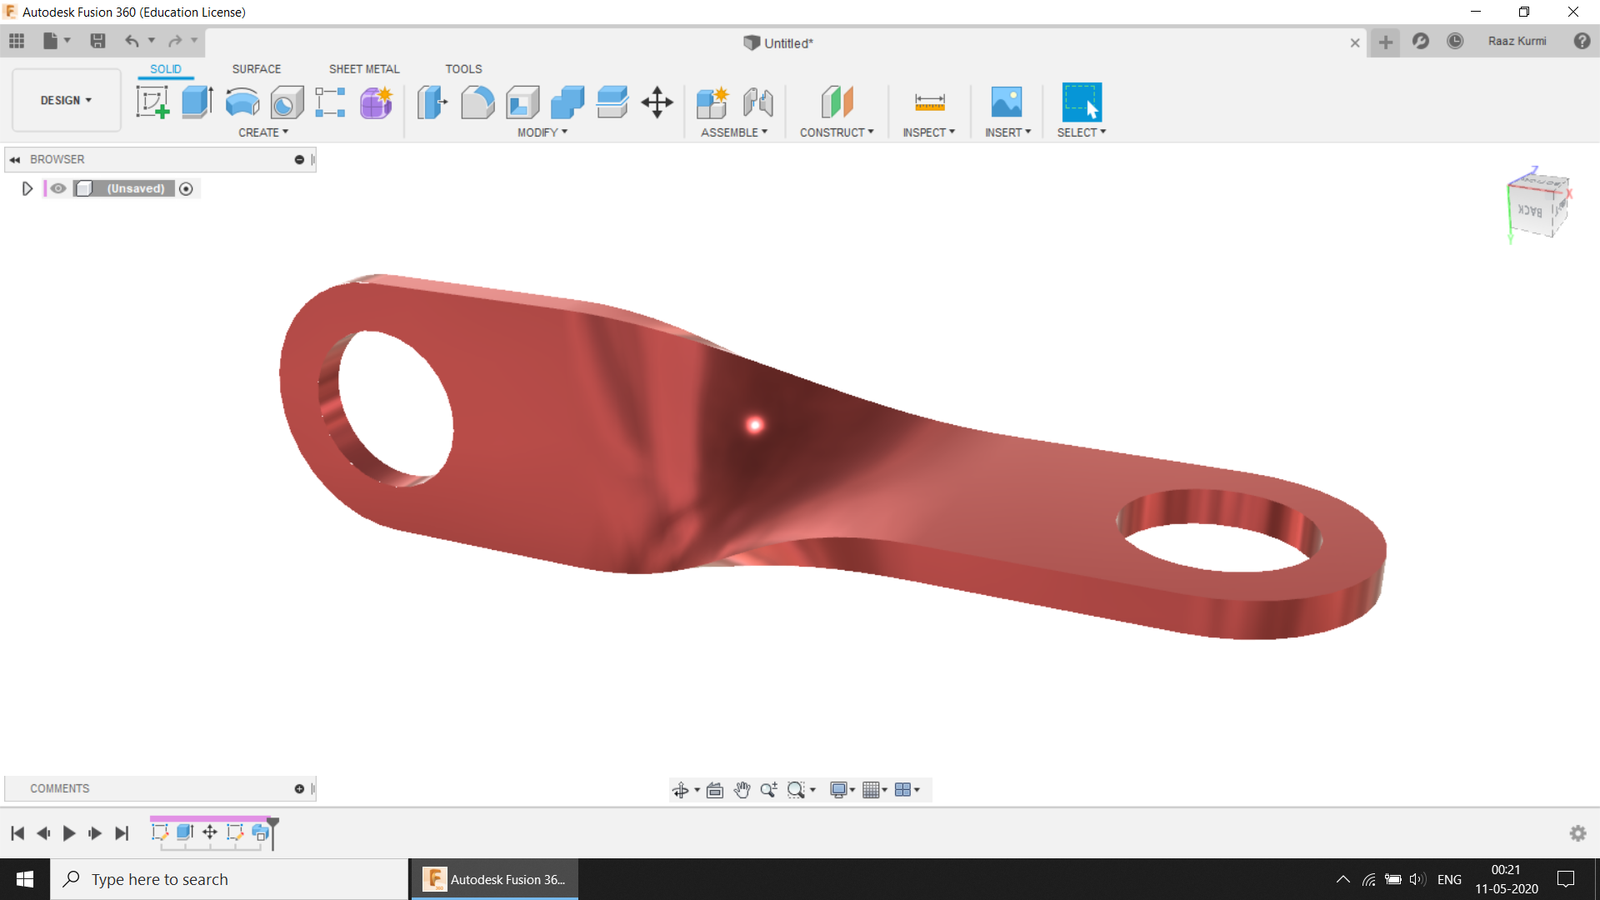Screen dimensions: 1600x900
Task: Undo the last action
Action: pyautogui.click(x=132, y=41)
